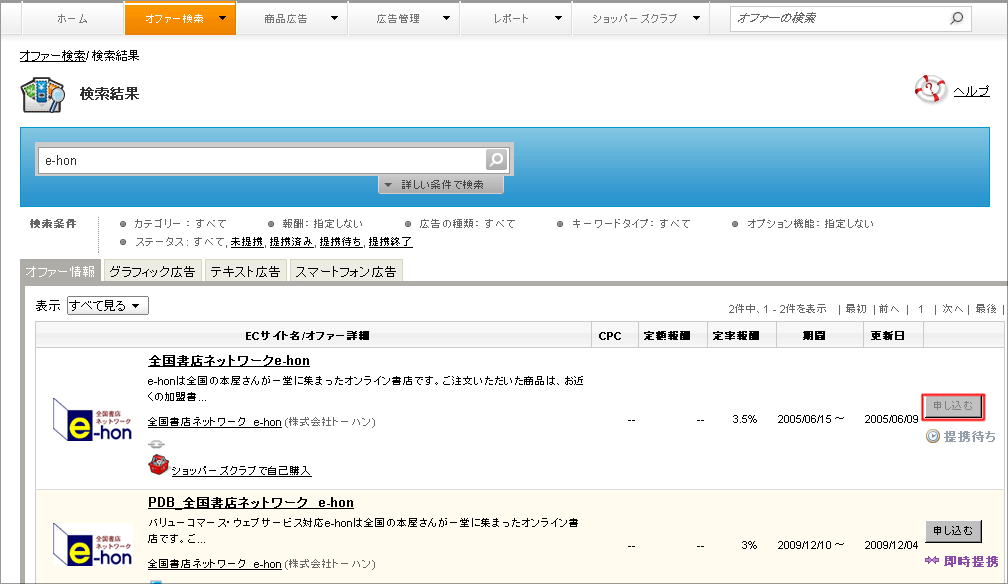The width and height of the screenshot is (1008, 584).
Task: Expand the レポート dropdown arrow
Action: pyautogui.click(x=559, y=18)
